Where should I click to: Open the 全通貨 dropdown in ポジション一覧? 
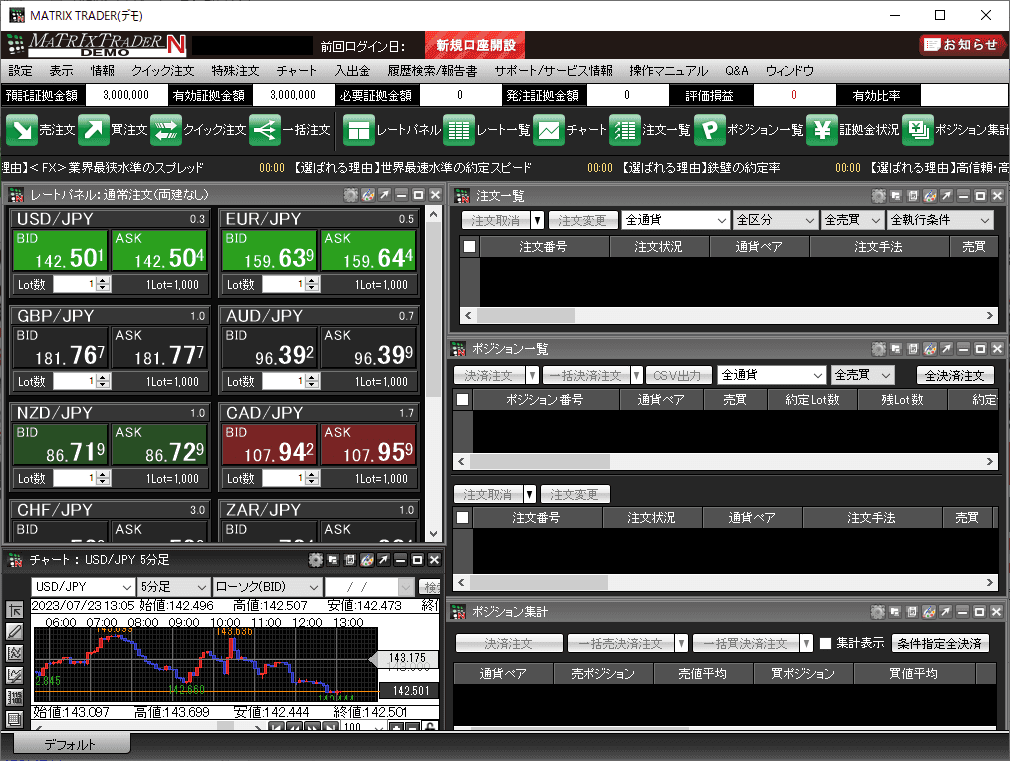(771, 375)
